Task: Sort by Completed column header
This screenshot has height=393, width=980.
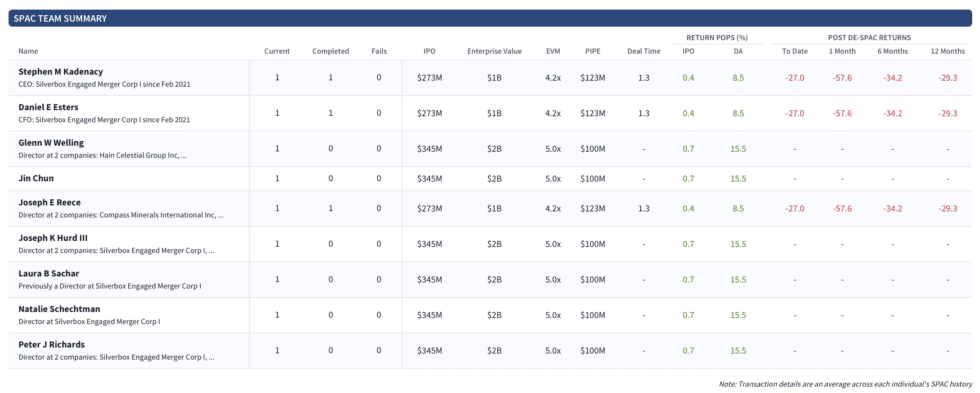Action: [x=331, y=51]
